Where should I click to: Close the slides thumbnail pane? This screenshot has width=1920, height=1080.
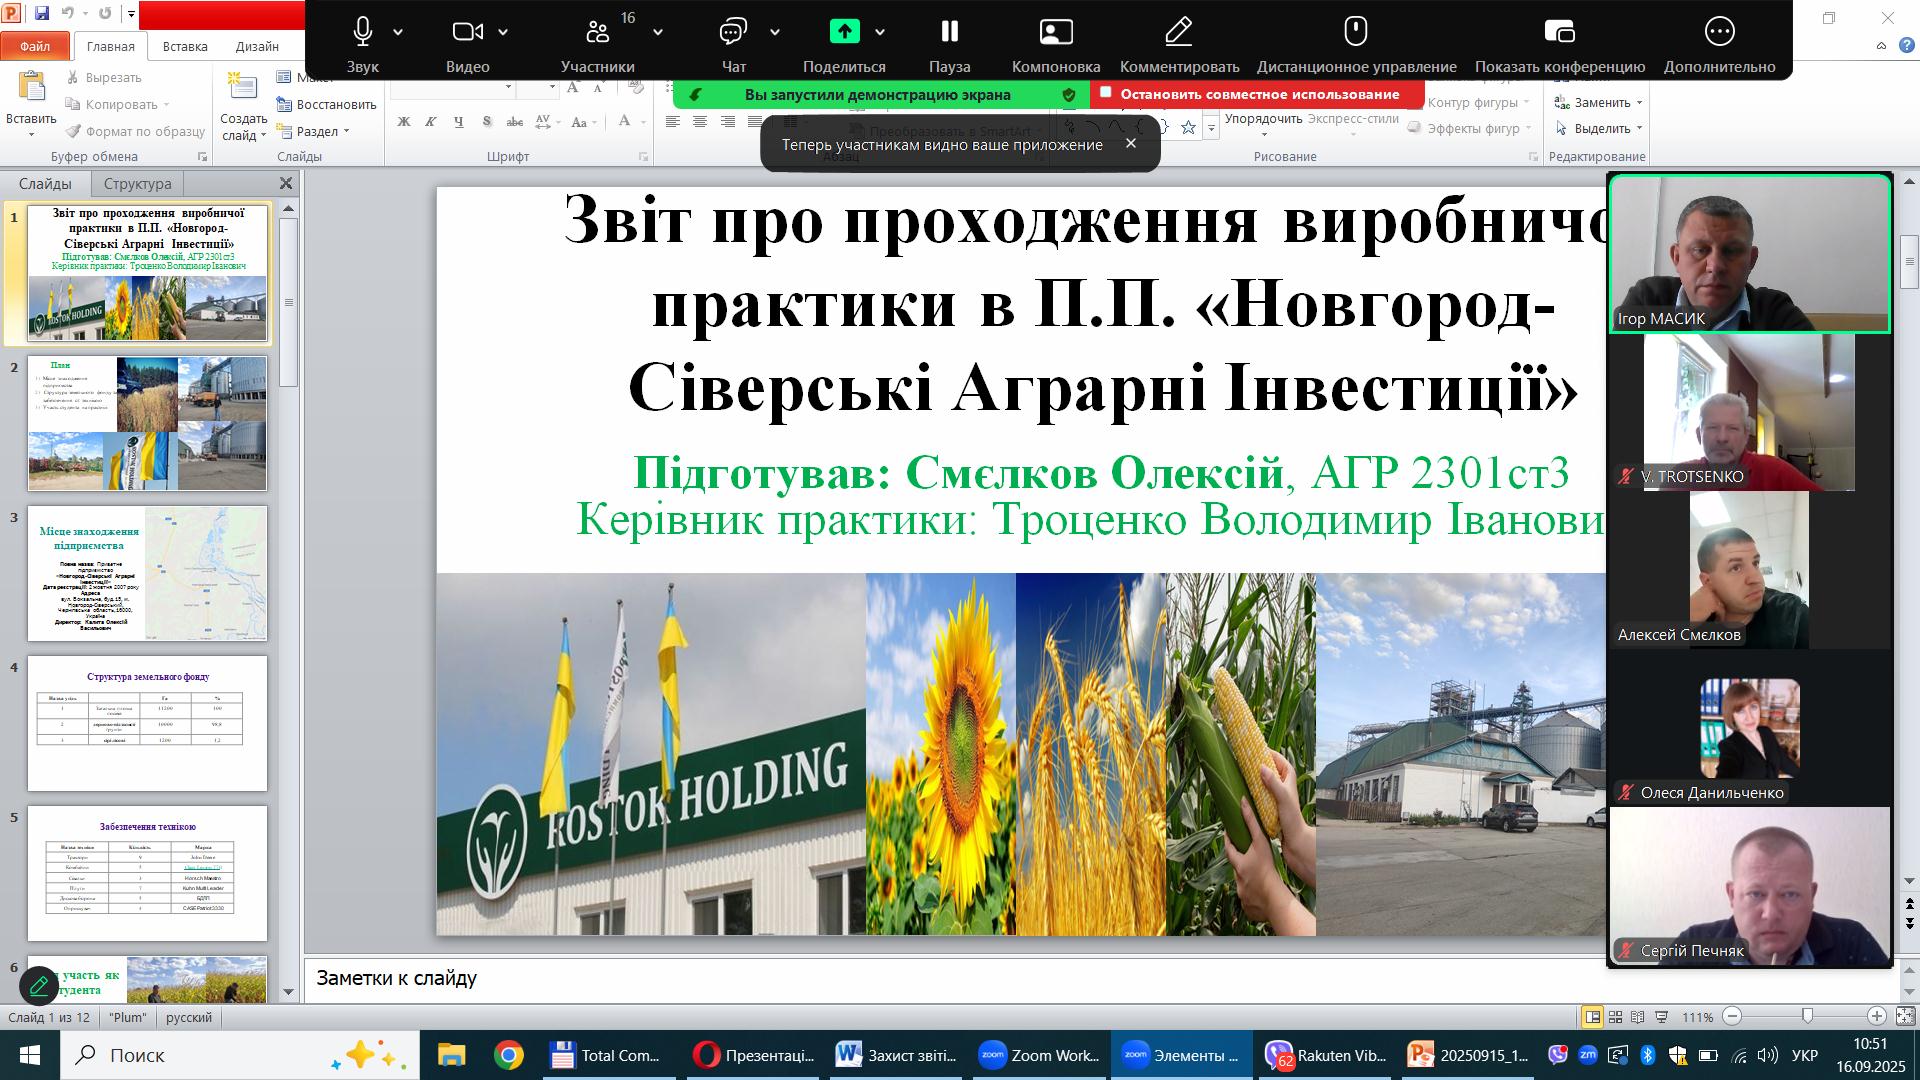286,184
